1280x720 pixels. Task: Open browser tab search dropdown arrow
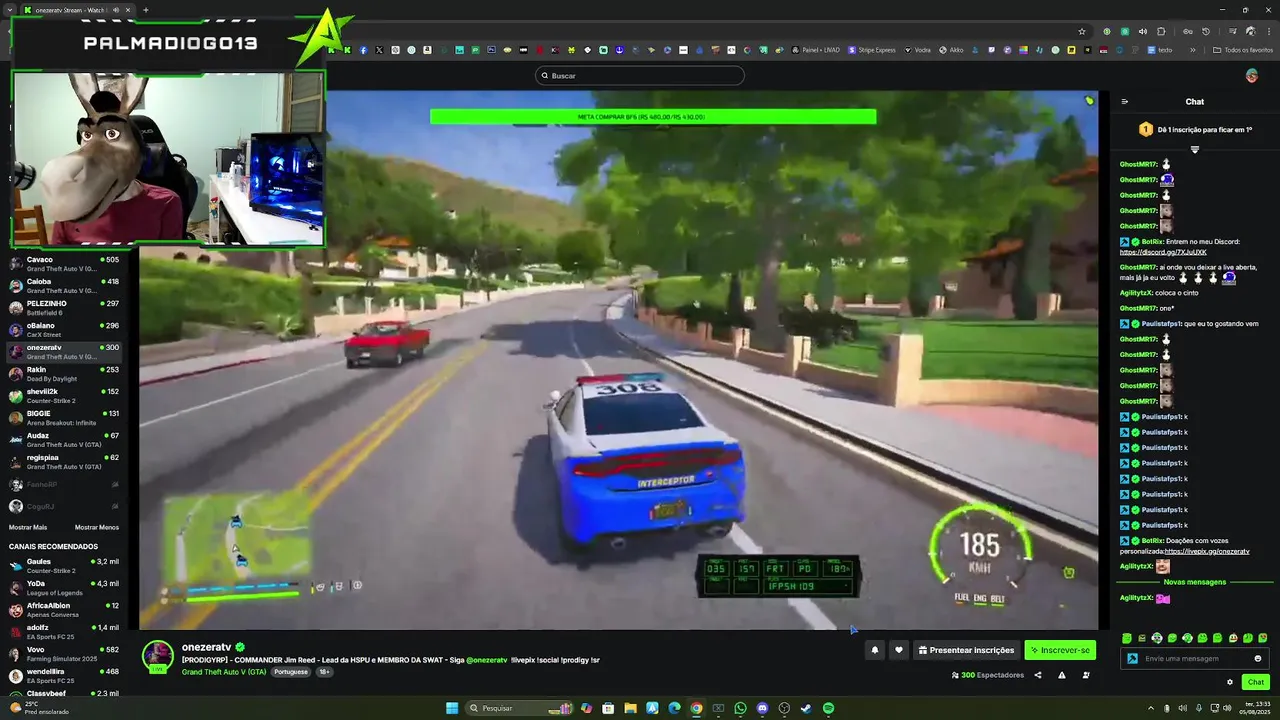[10, 10]
